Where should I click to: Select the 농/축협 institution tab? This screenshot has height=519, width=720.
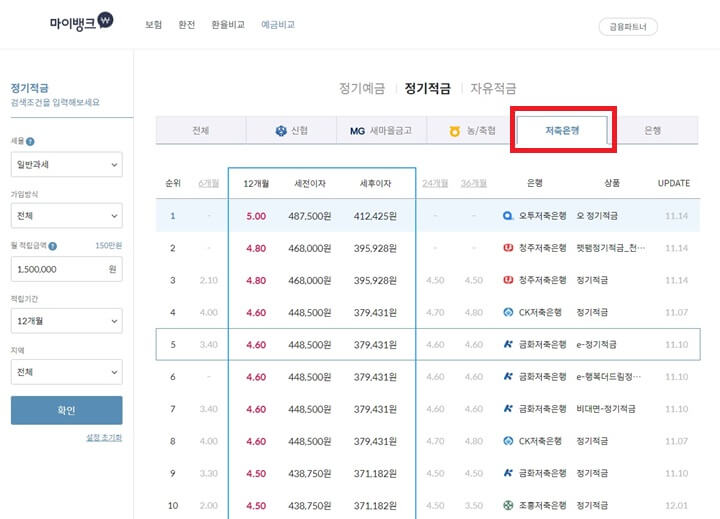coord(472,130)
